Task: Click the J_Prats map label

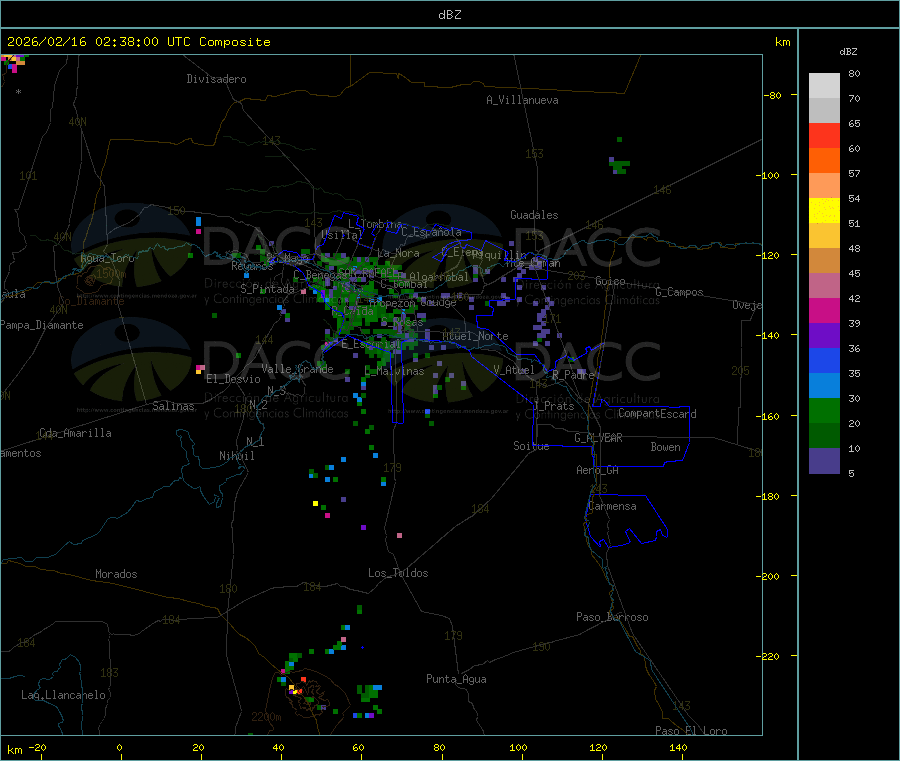Action: click(554, 406)
